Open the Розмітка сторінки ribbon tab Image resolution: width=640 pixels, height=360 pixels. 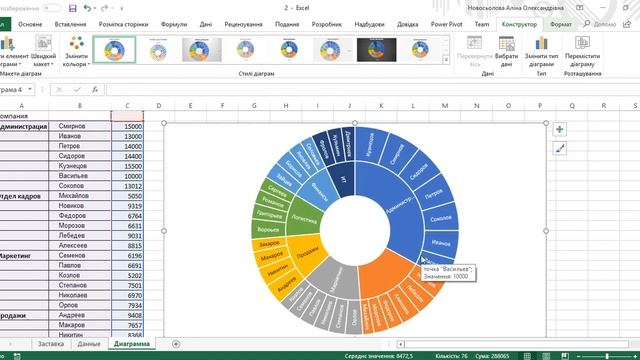point(123,24)
